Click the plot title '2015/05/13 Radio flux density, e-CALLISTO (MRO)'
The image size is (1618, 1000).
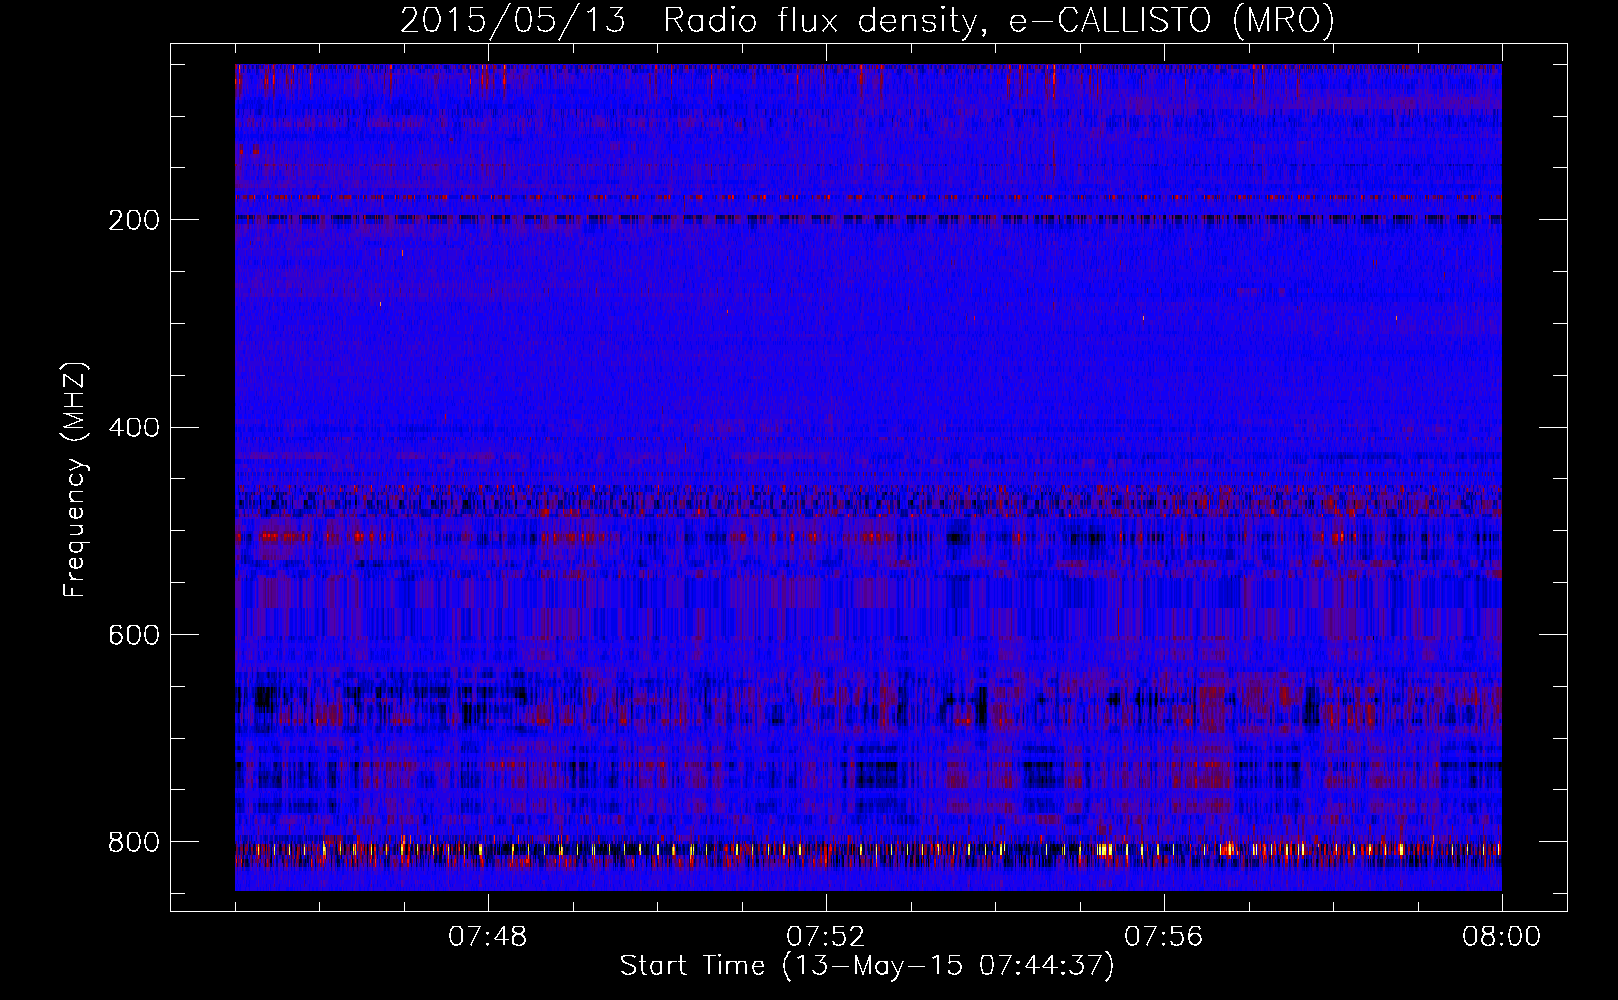[867, 20]
